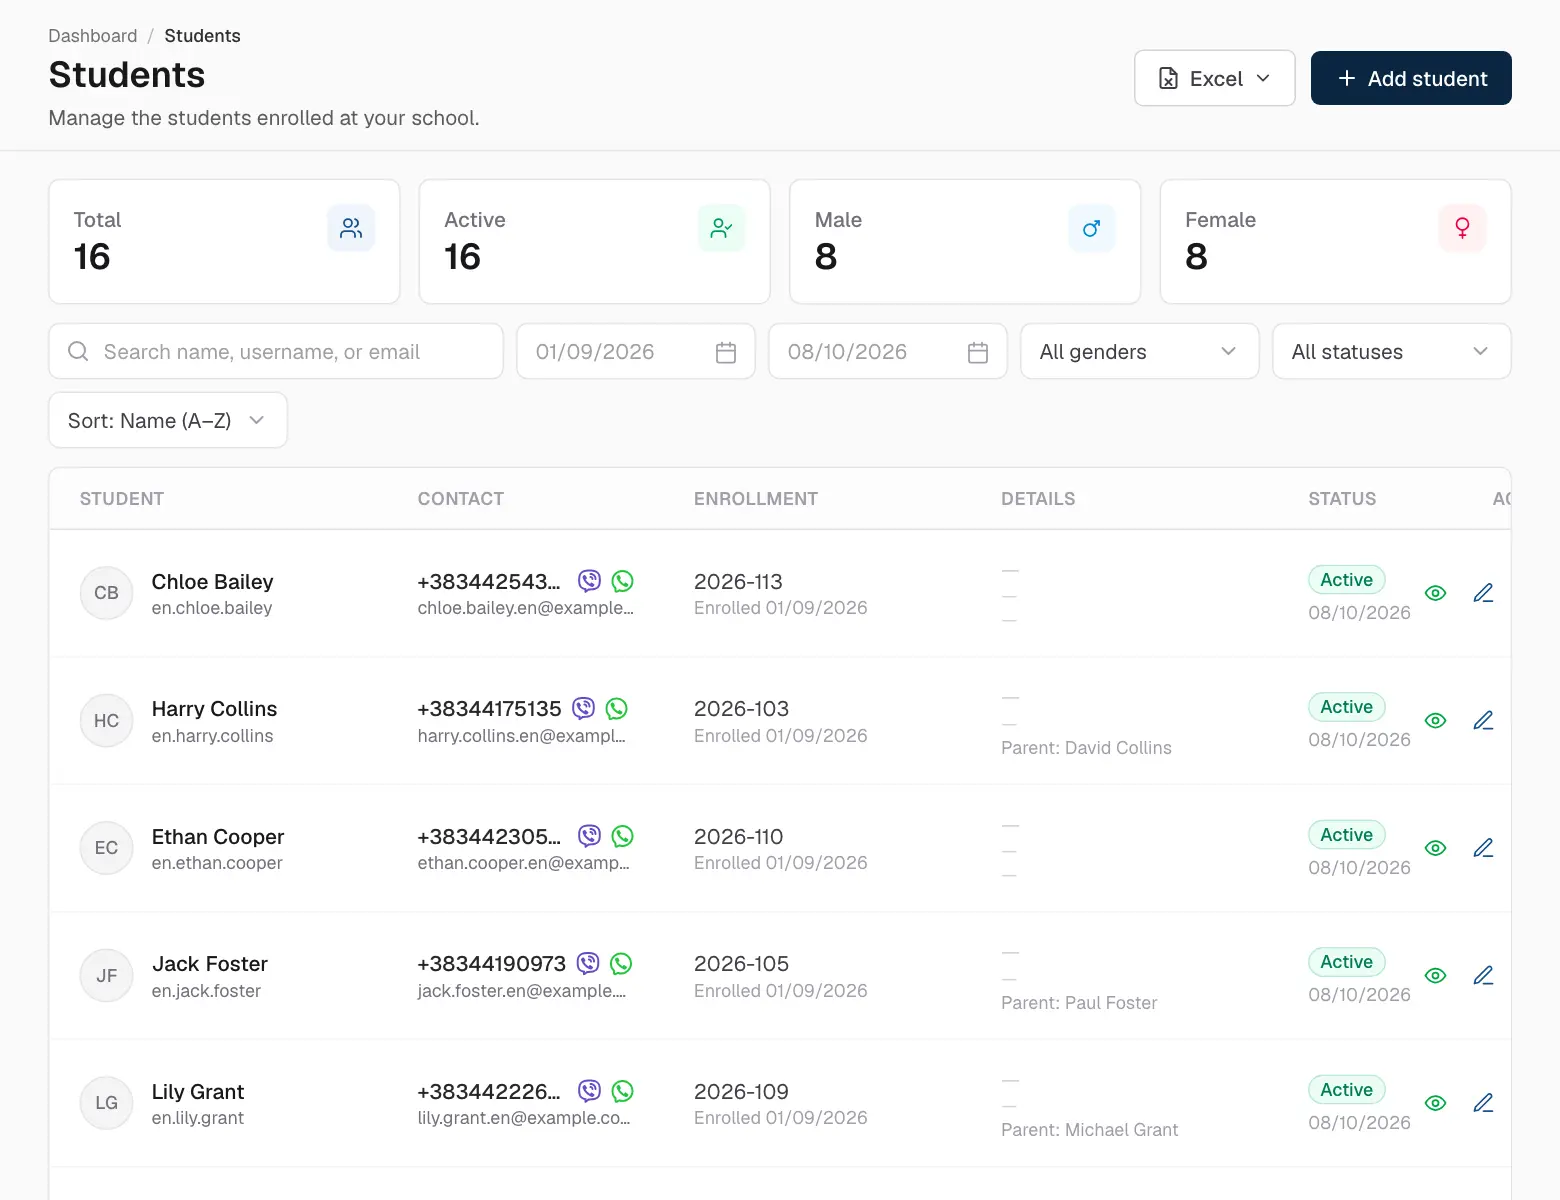
Task: Go to Dashboard breadcrumb link
Action: point(93,36)
